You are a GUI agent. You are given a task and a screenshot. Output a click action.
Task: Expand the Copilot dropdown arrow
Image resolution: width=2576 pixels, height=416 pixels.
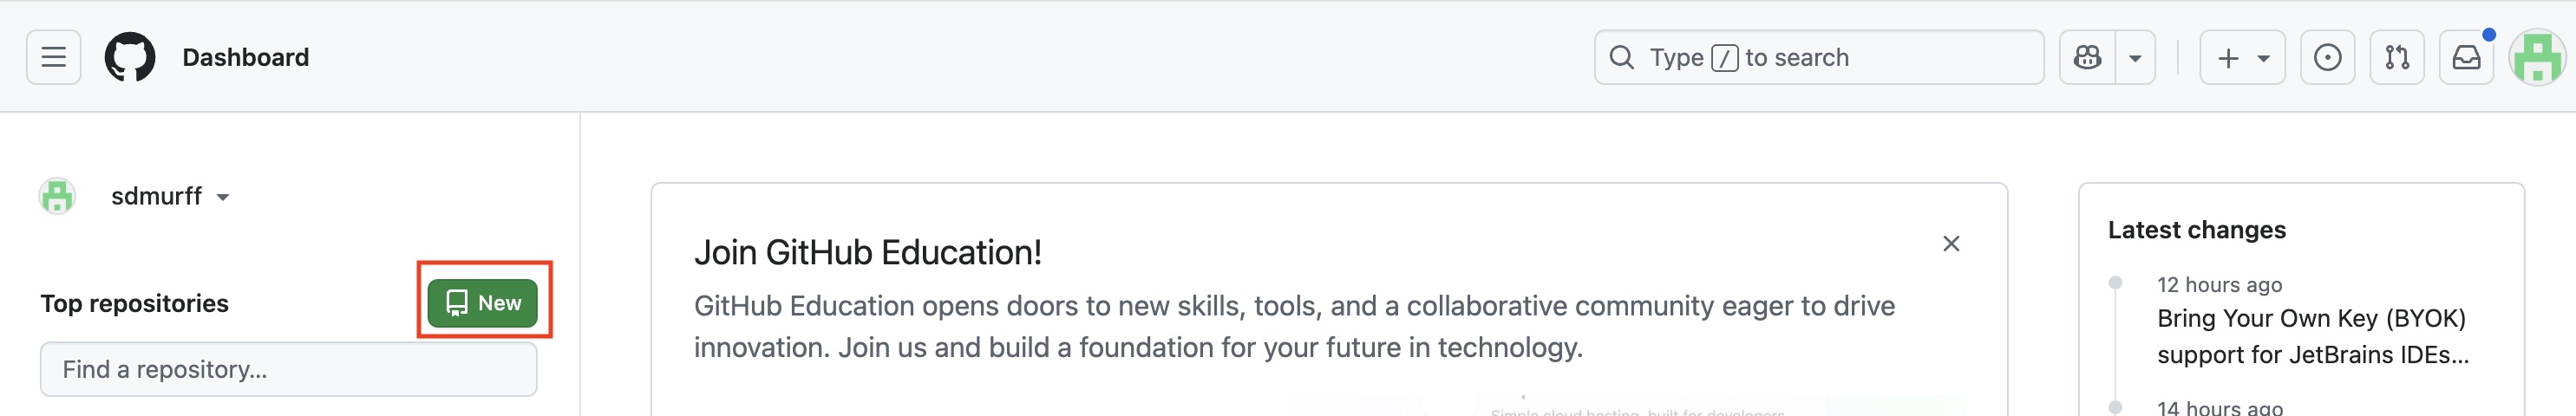tap(2135, 58)
